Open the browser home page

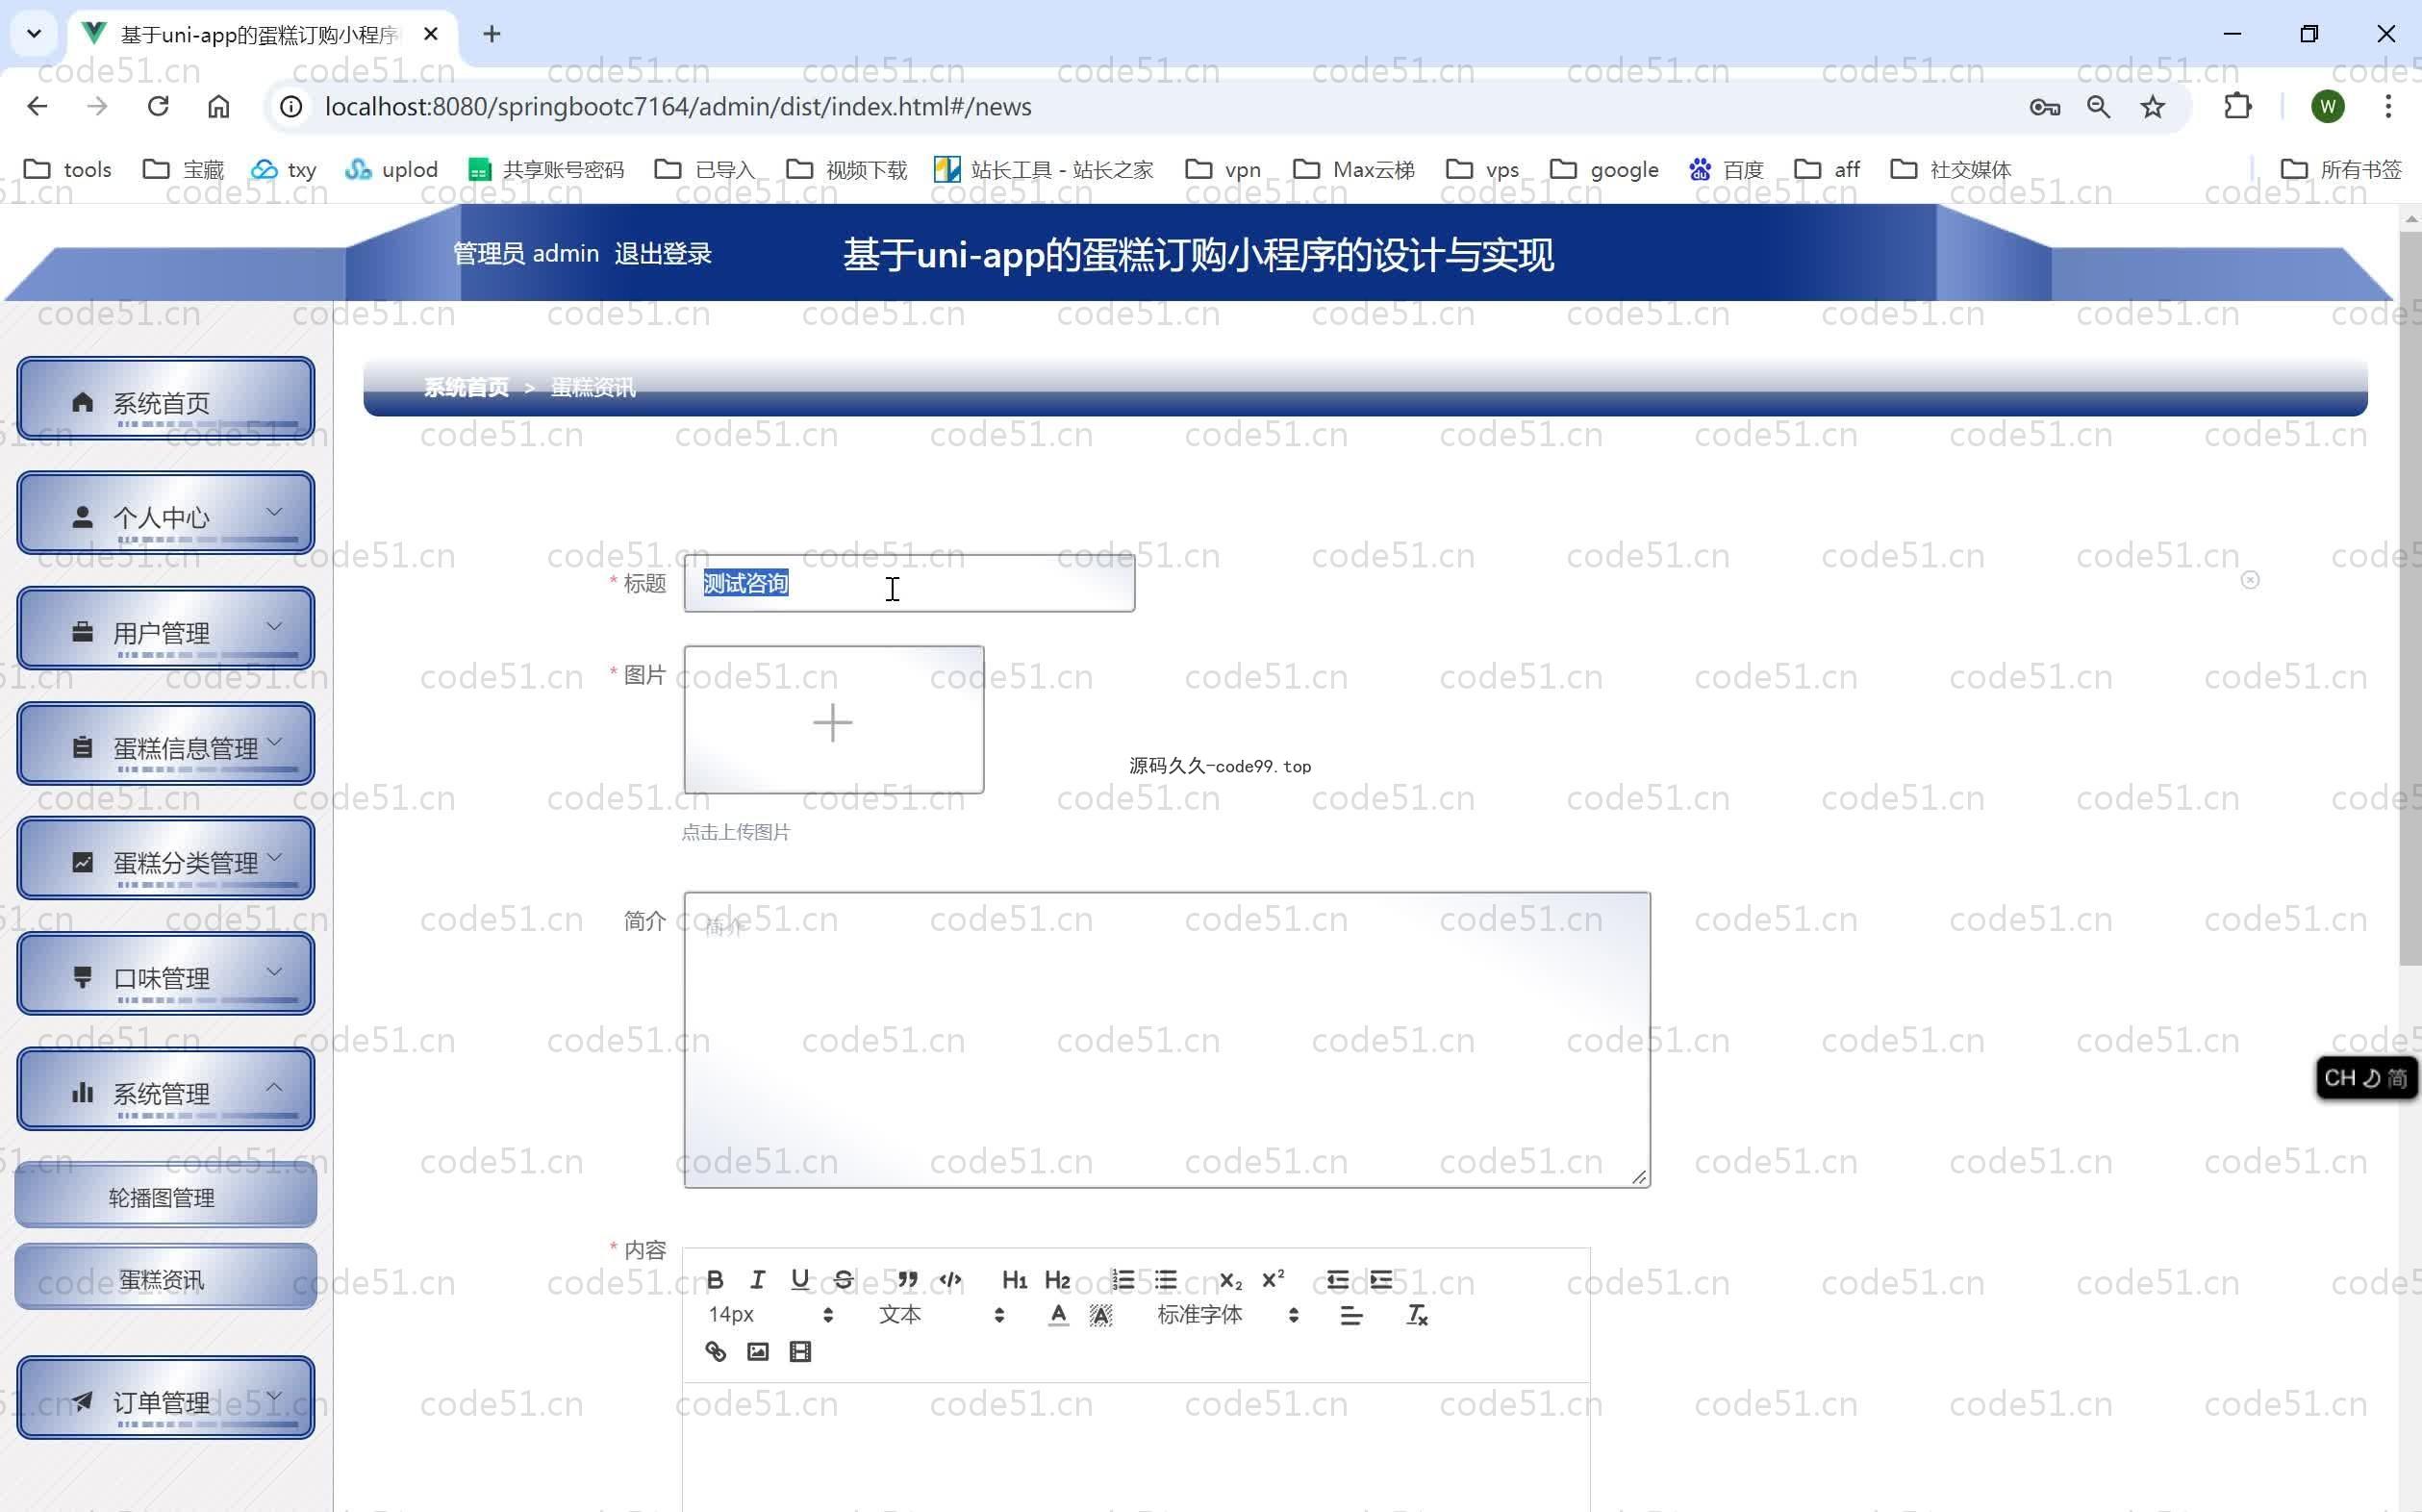(218, 106)
